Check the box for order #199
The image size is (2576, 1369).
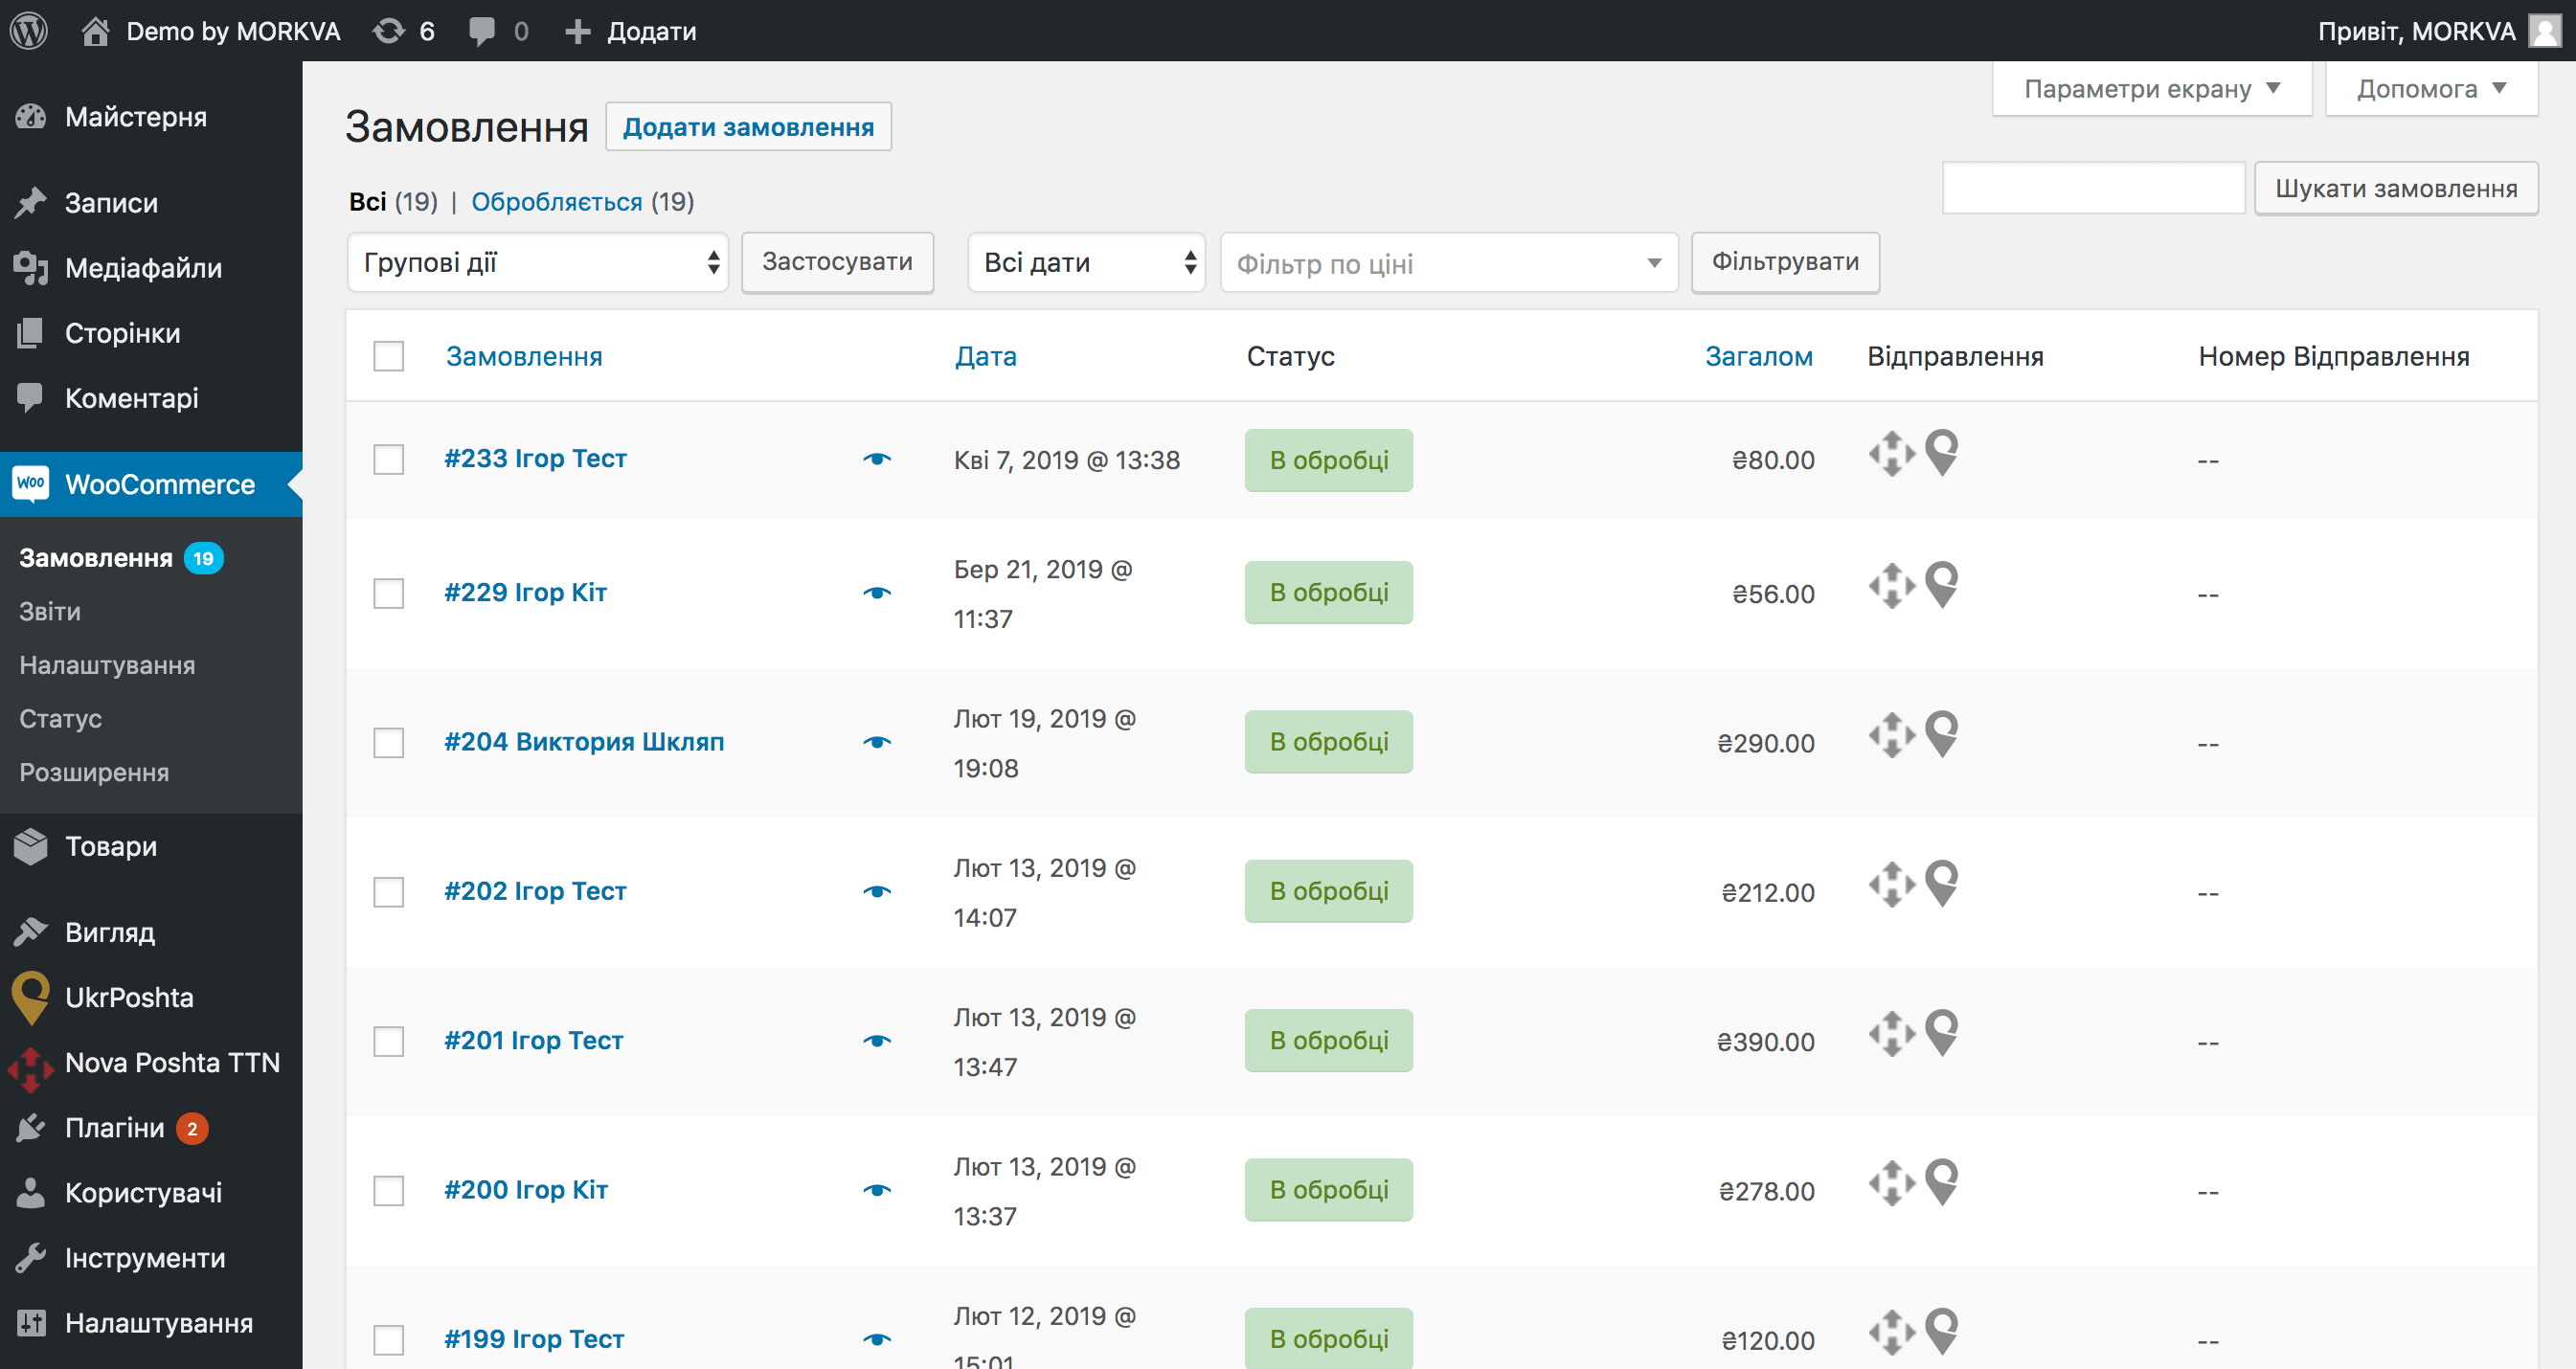388,1340
